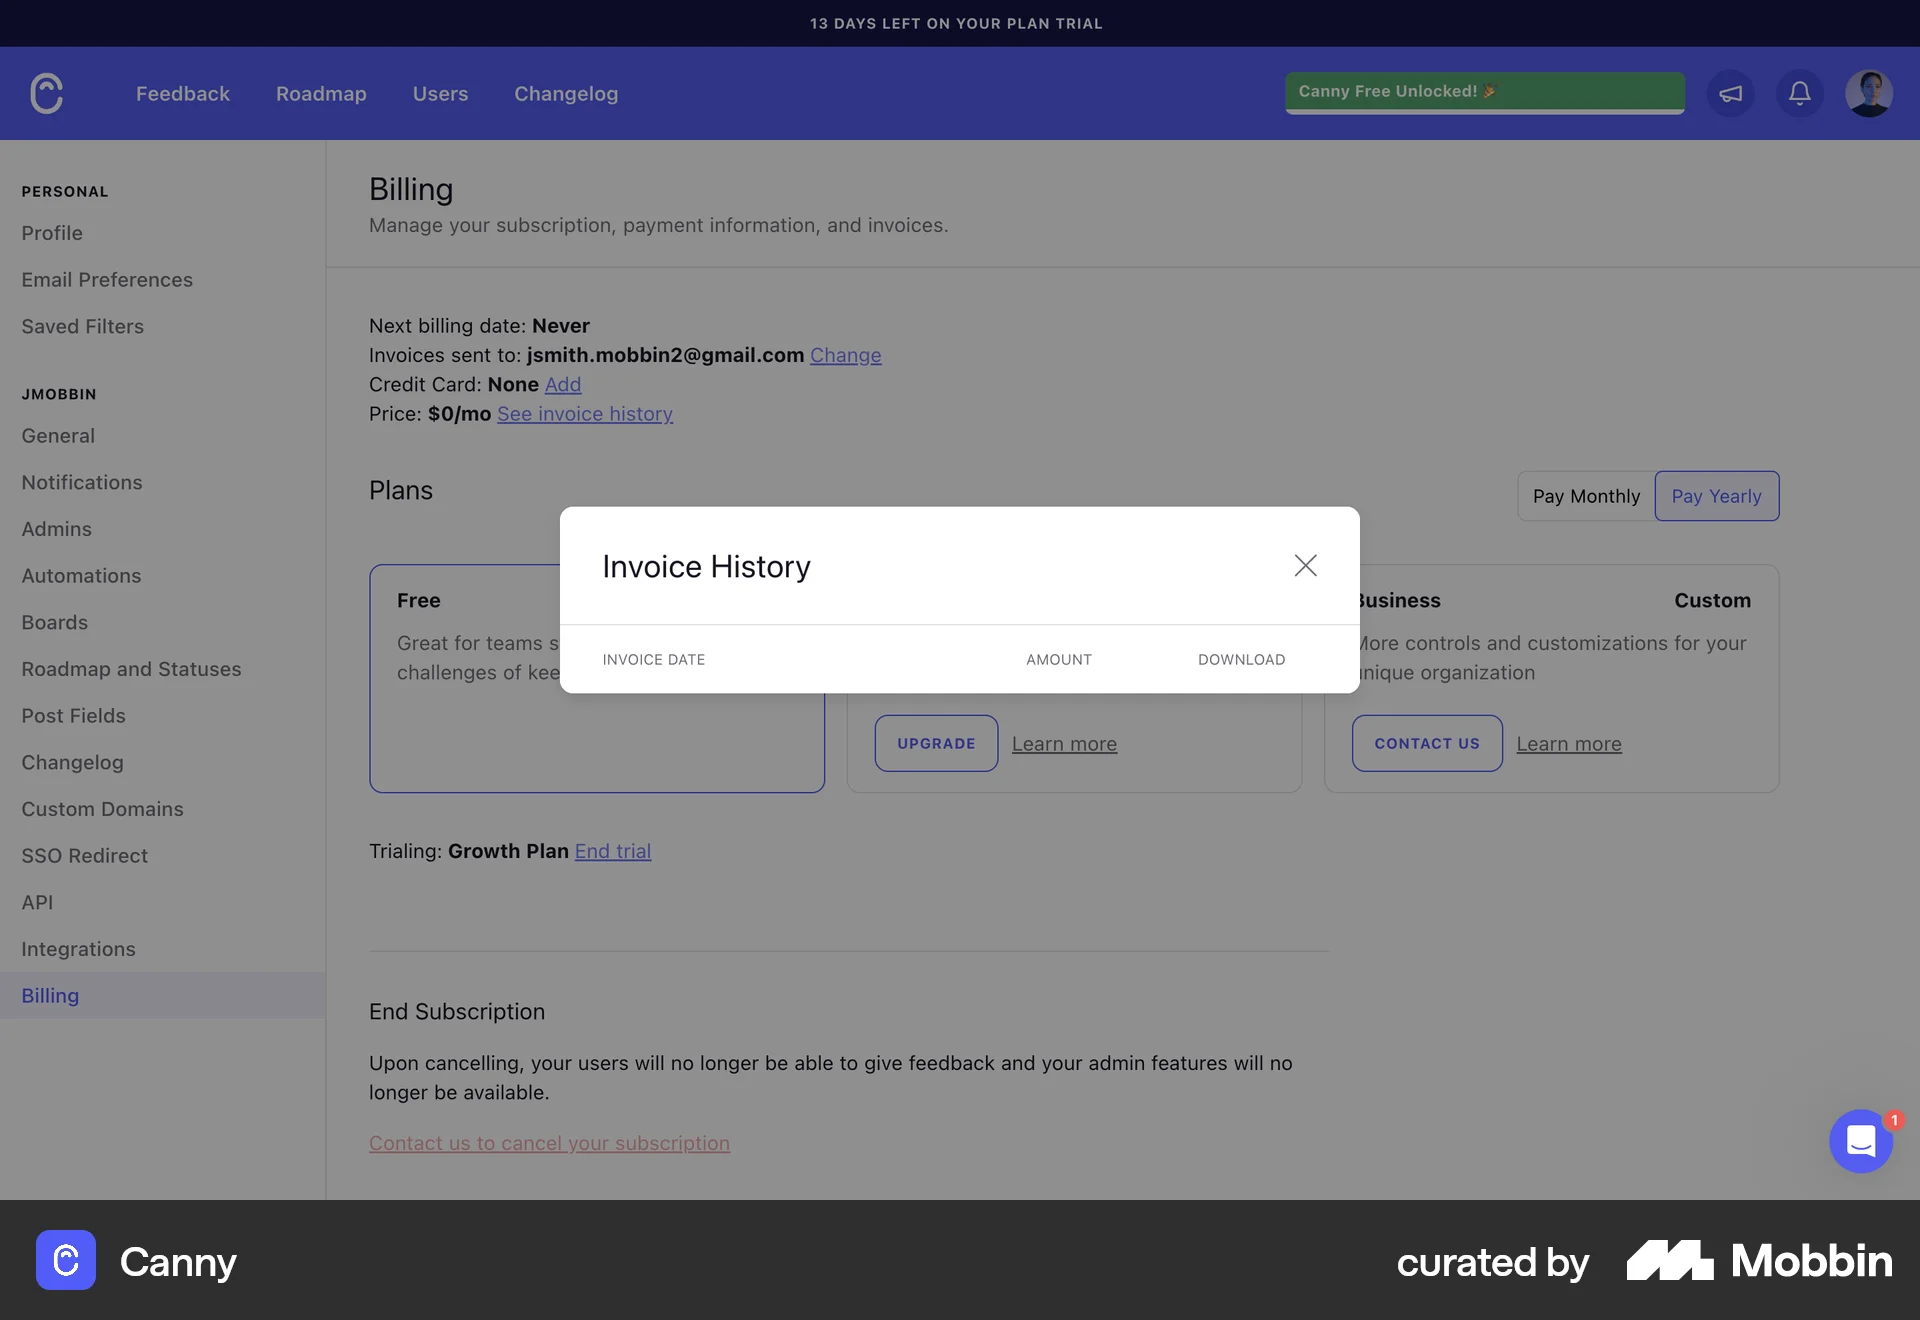Select the Pay Yearly option
Viewport: 1920px width, 1320px height.
pyautogui.click(x=1716, y=496)
